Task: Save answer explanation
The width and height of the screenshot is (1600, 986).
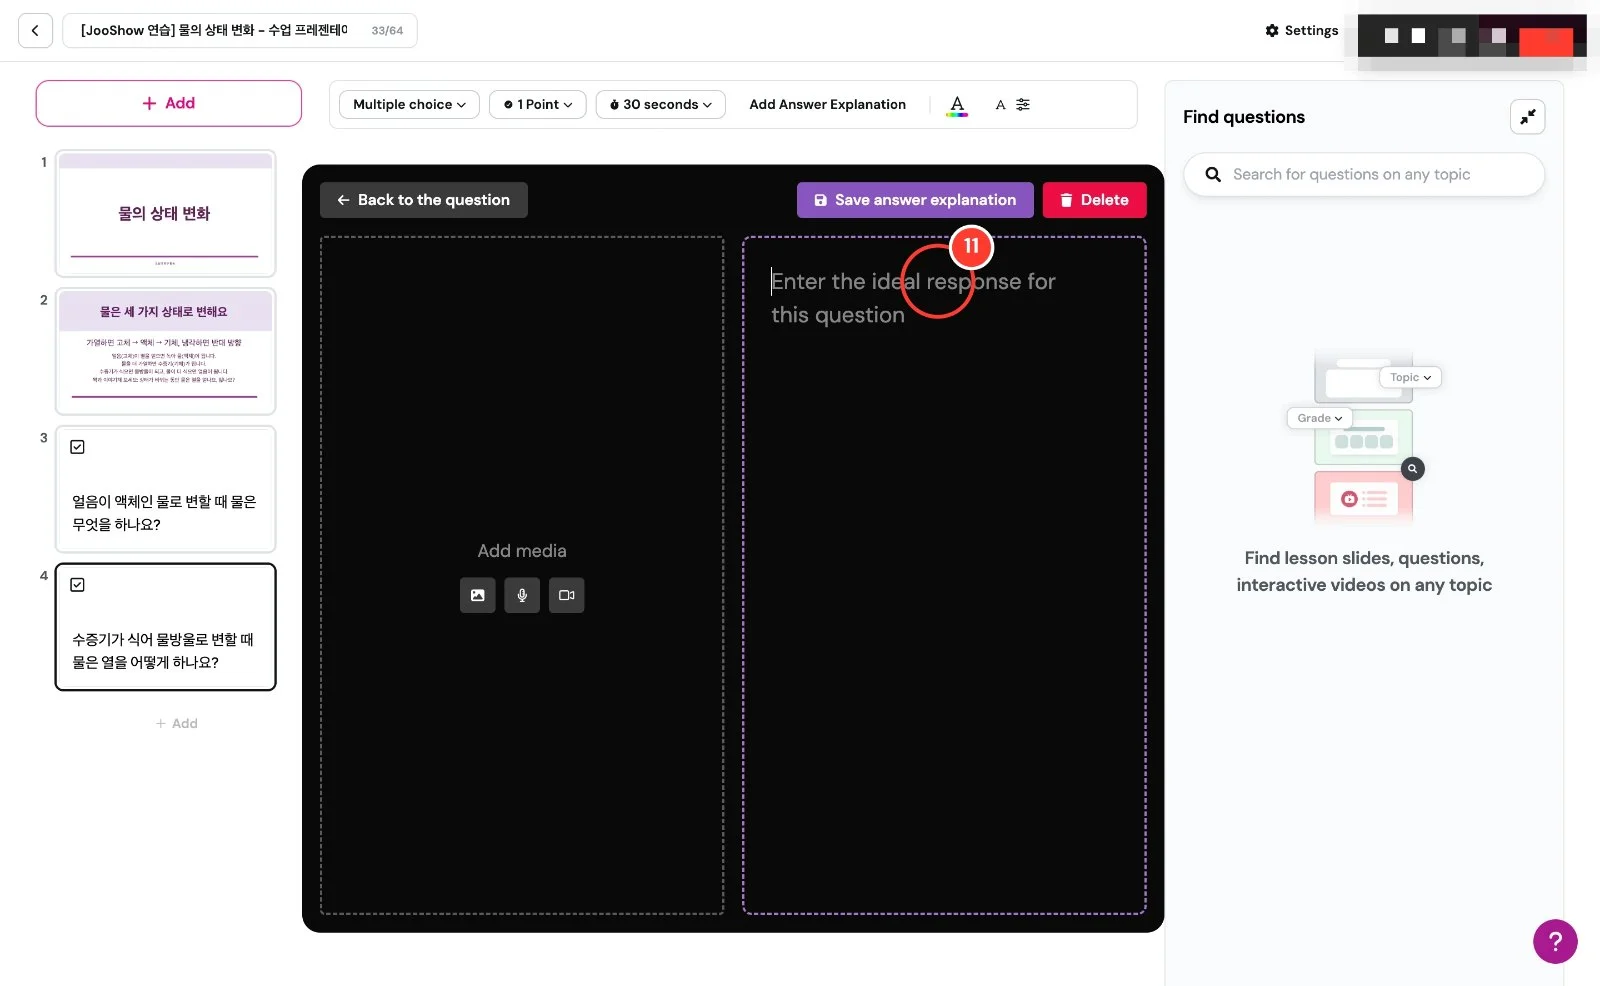Action: (x=915, y=200)
